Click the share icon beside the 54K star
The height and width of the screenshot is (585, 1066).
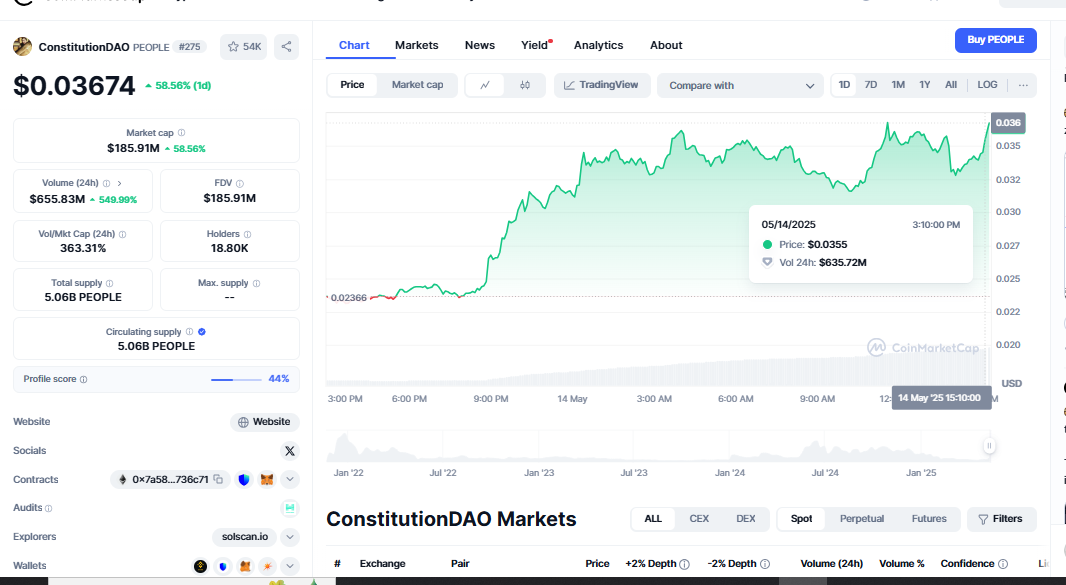tap(287, 46)
